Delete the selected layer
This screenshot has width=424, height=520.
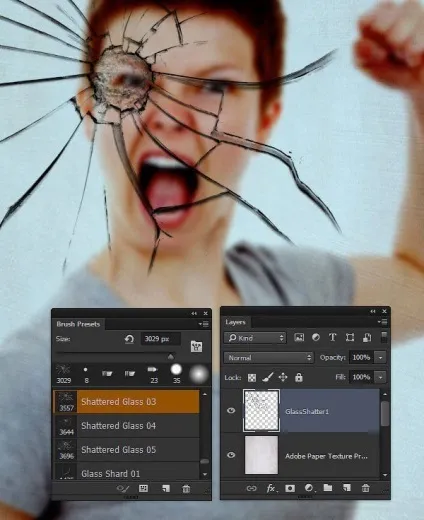click(x=365, y=488)
